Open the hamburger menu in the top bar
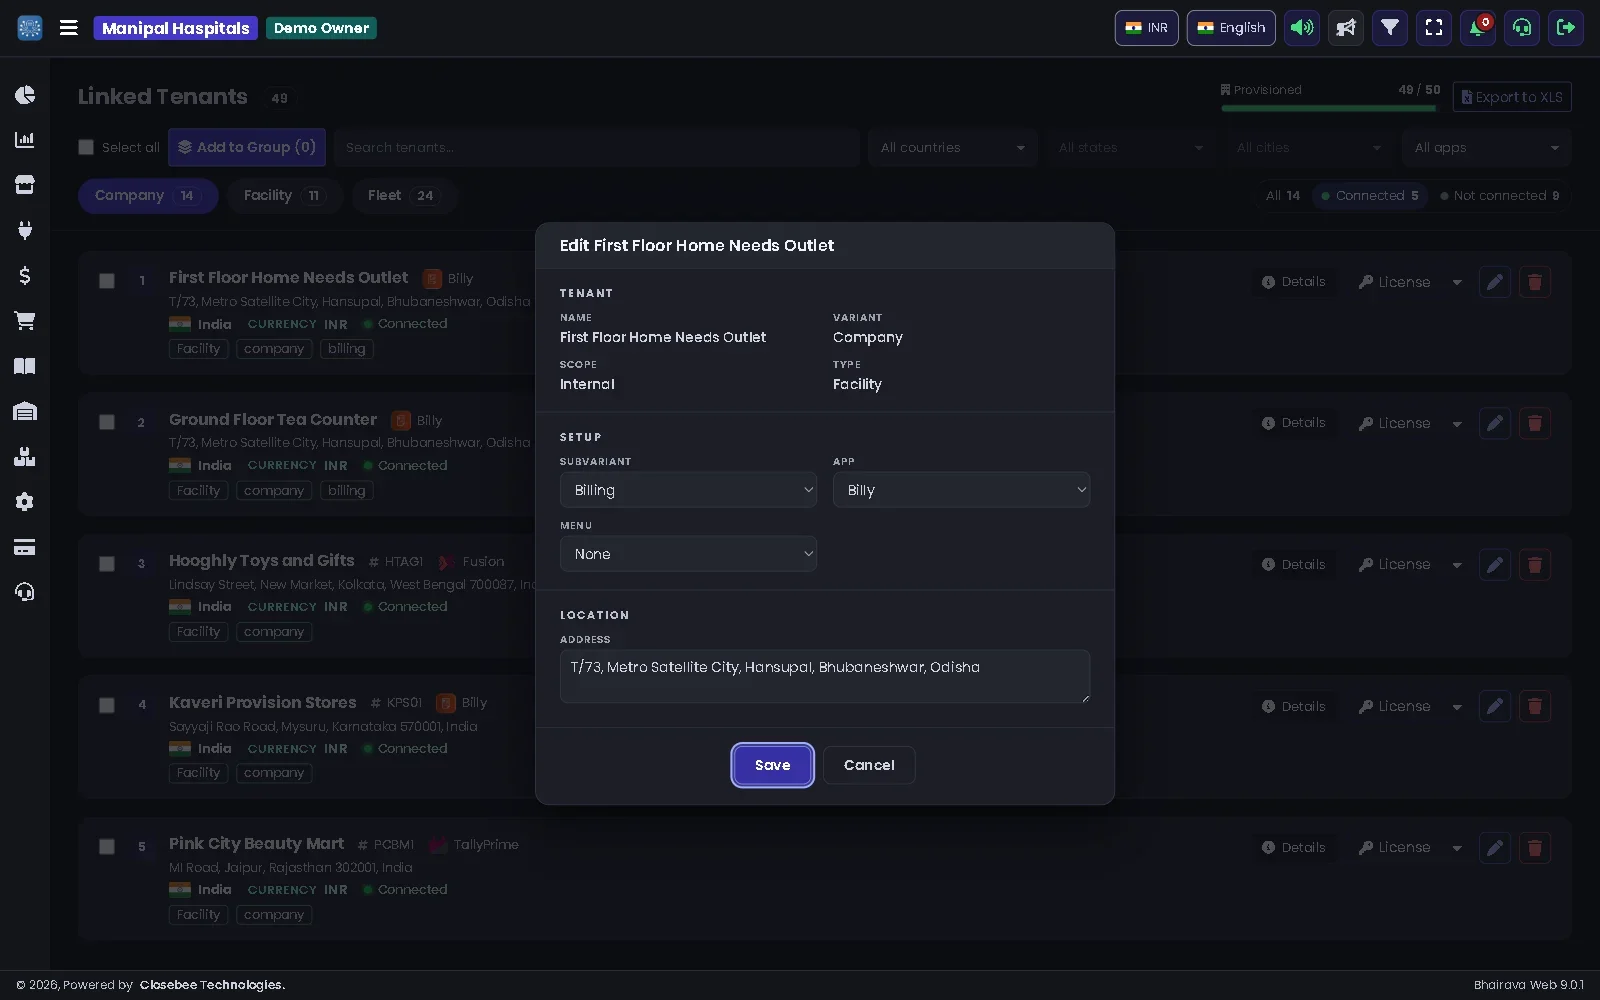Screen dimensions: 1600x1000 pos(69,28)
